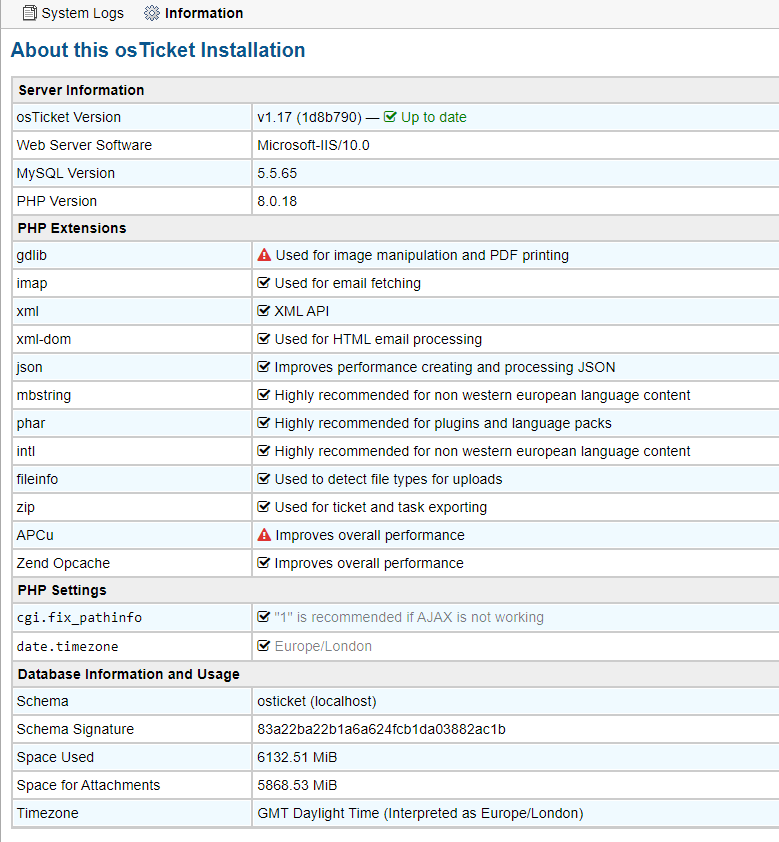This screenshot has height=842, width=779.
Task: Click the gdlib red warning triangle icon
Action: tap(264, 255)
